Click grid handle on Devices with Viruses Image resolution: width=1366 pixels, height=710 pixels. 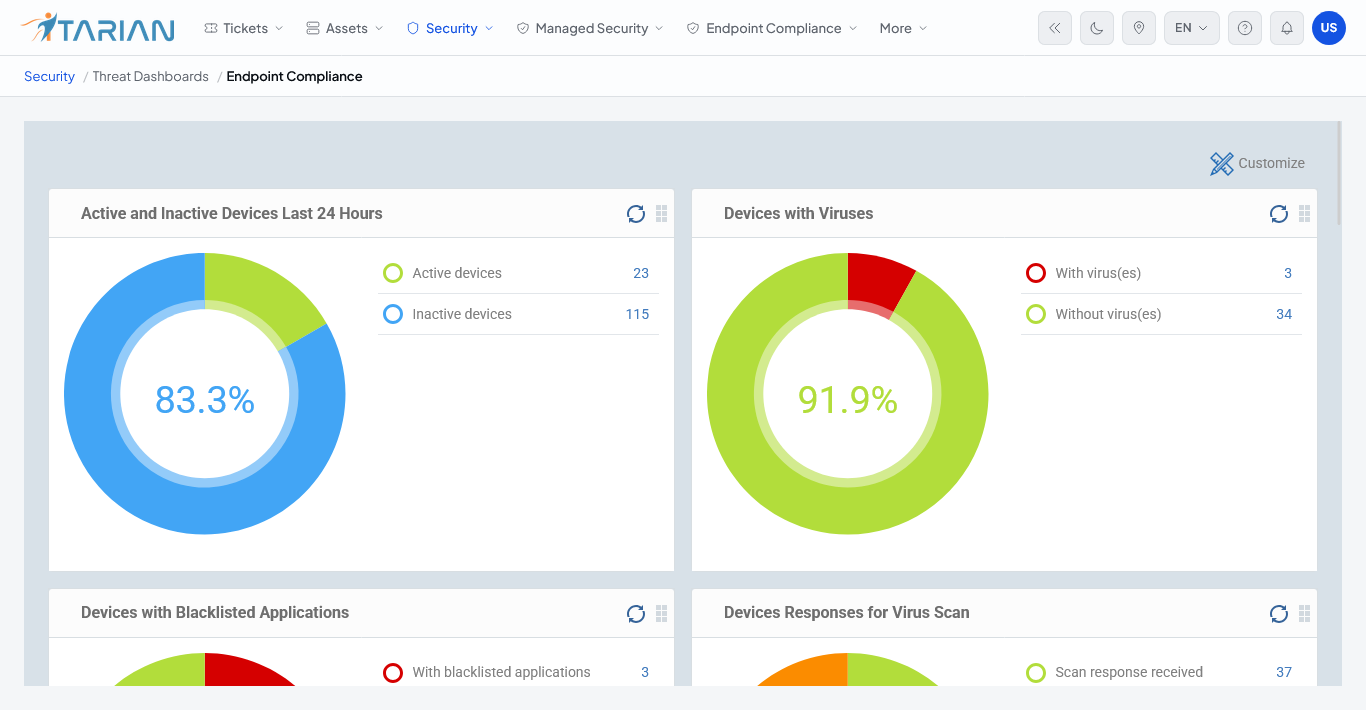coord(1304,213)
